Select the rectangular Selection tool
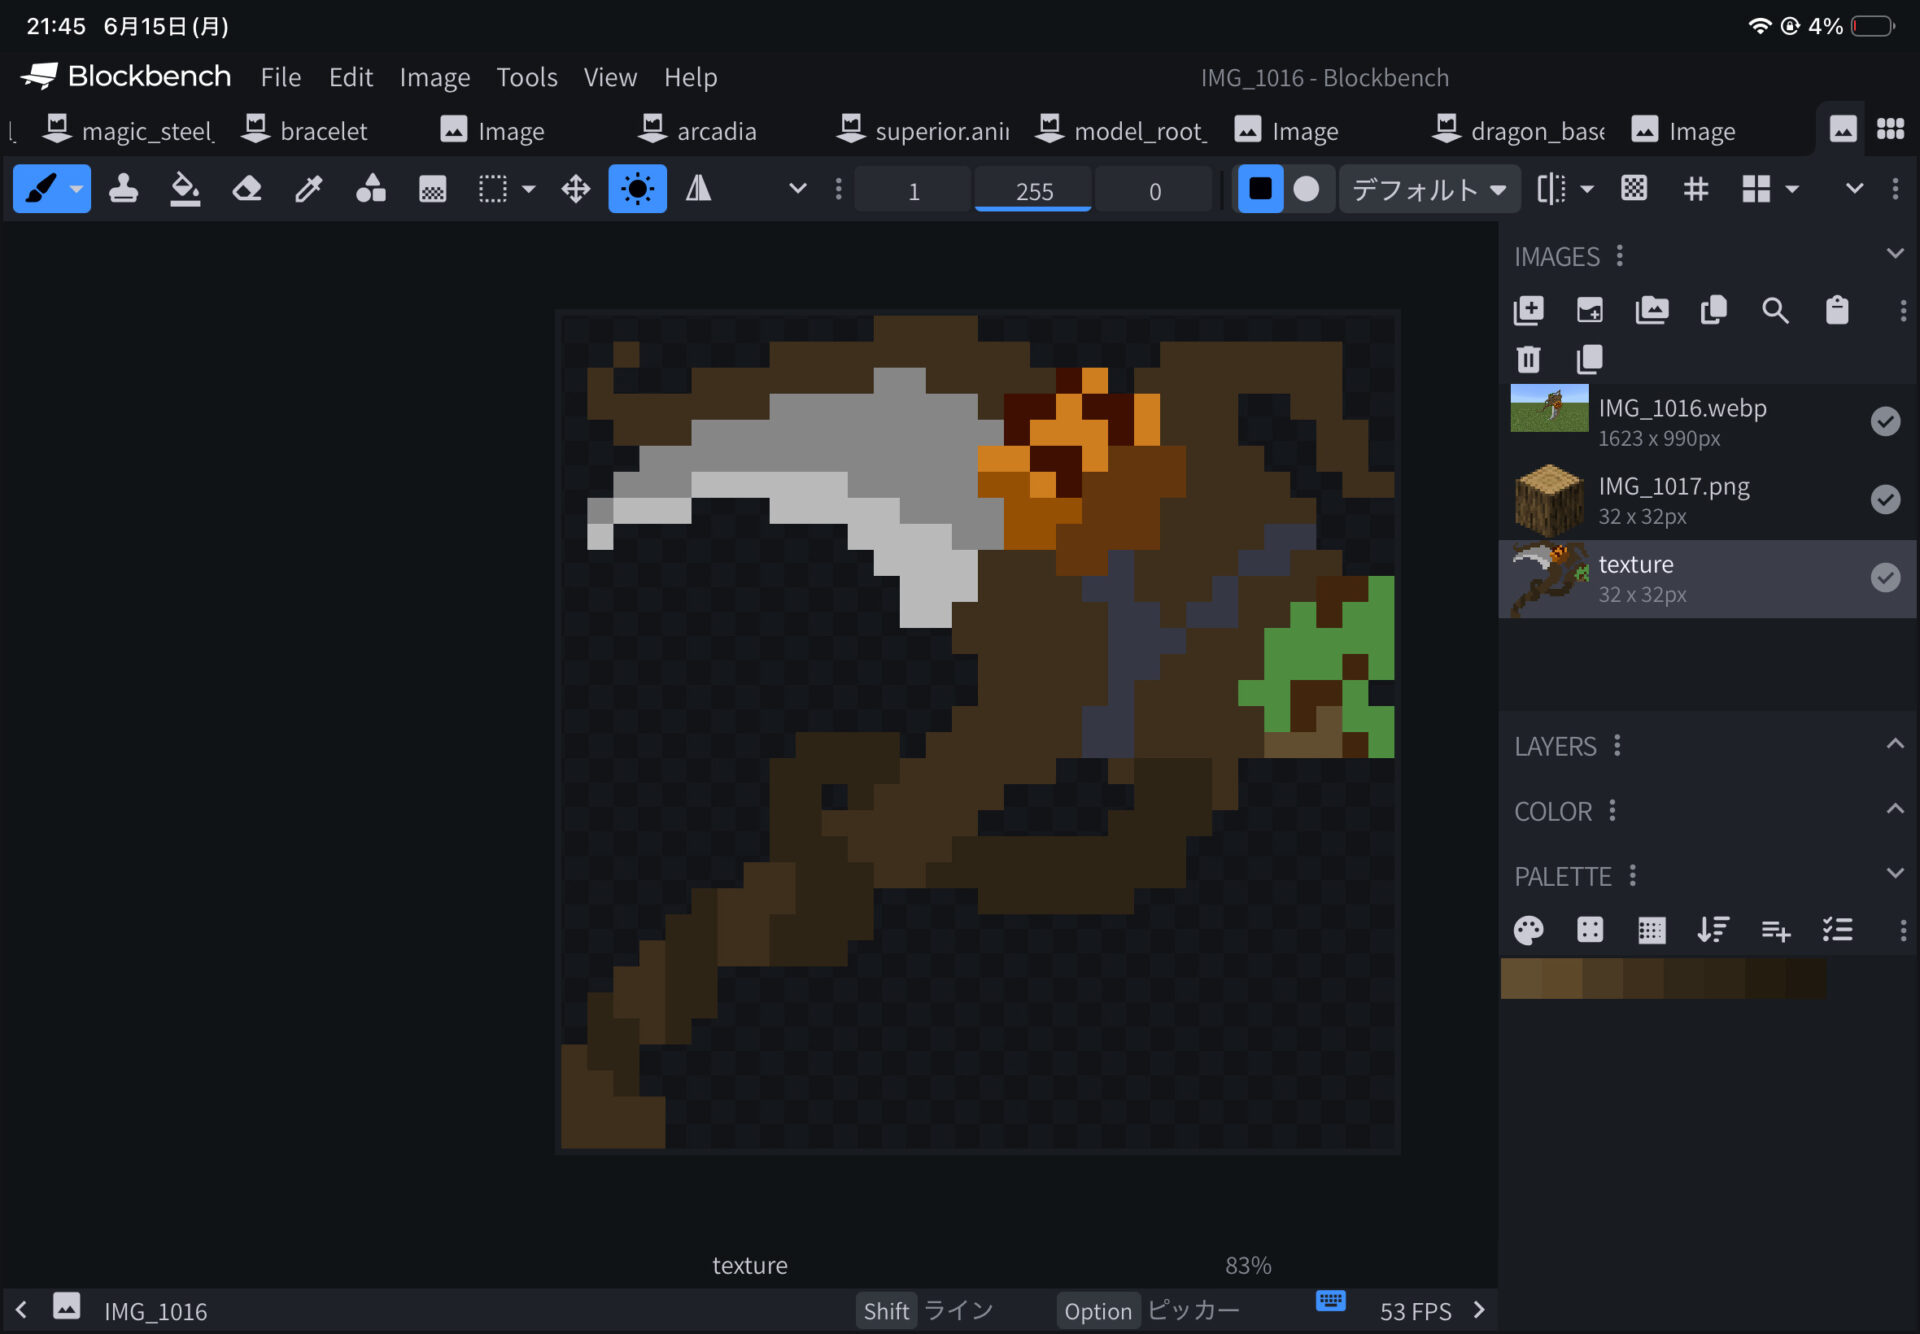 tap(493, 189)
